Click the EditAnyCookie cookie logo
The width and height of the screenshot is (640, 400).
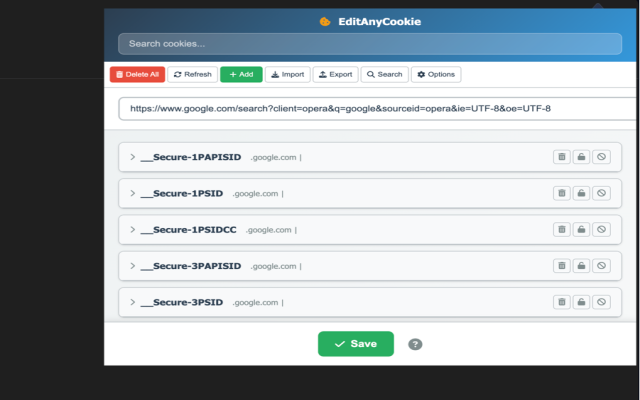325,22
